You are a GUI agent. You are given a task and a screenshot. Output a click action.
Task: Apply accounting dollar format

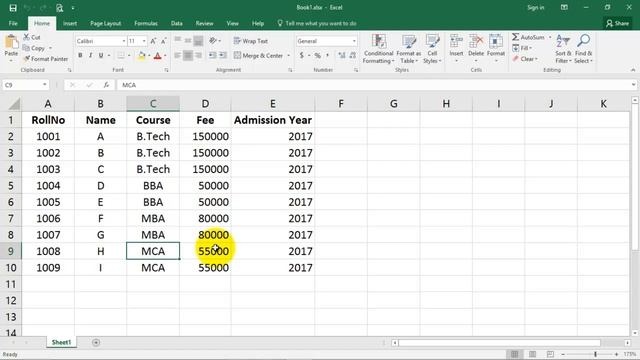pos(302,56)
